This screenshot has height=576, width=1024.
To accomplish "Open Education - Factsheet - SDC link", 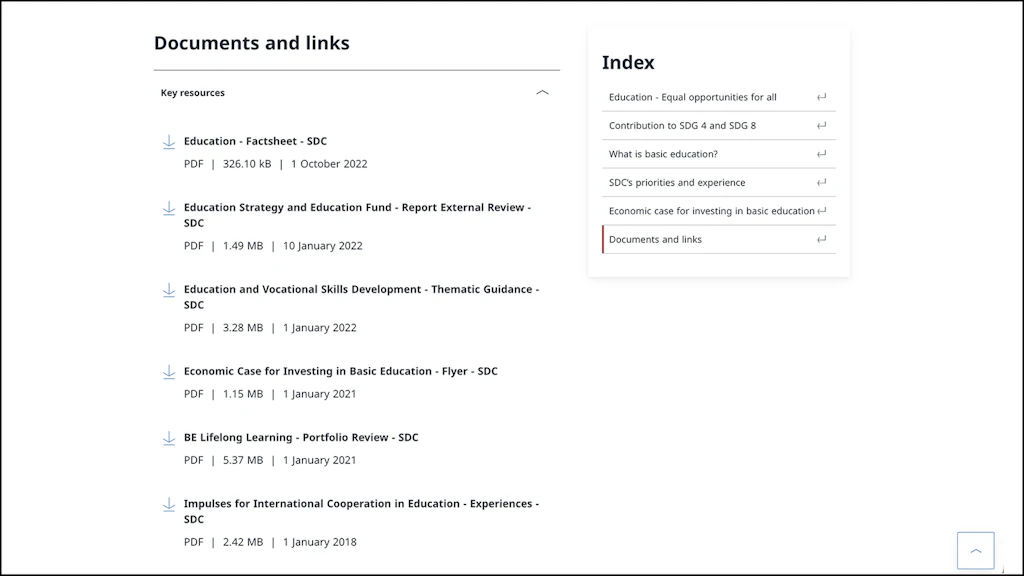I will click(255, 141).
